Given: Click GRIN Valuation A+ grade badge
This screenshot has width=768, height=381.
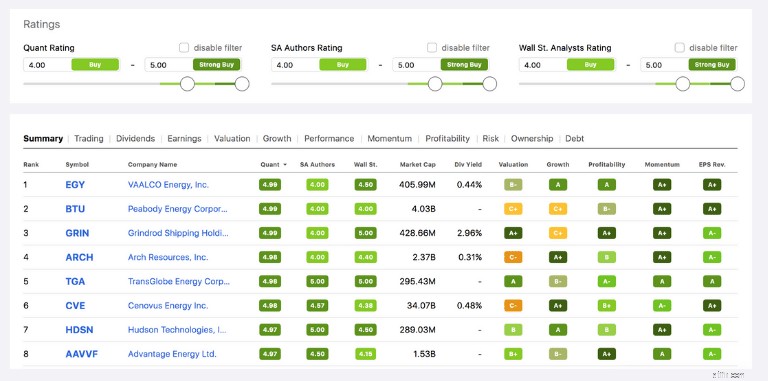Looking at the screenshot, I should coord(513,233).
